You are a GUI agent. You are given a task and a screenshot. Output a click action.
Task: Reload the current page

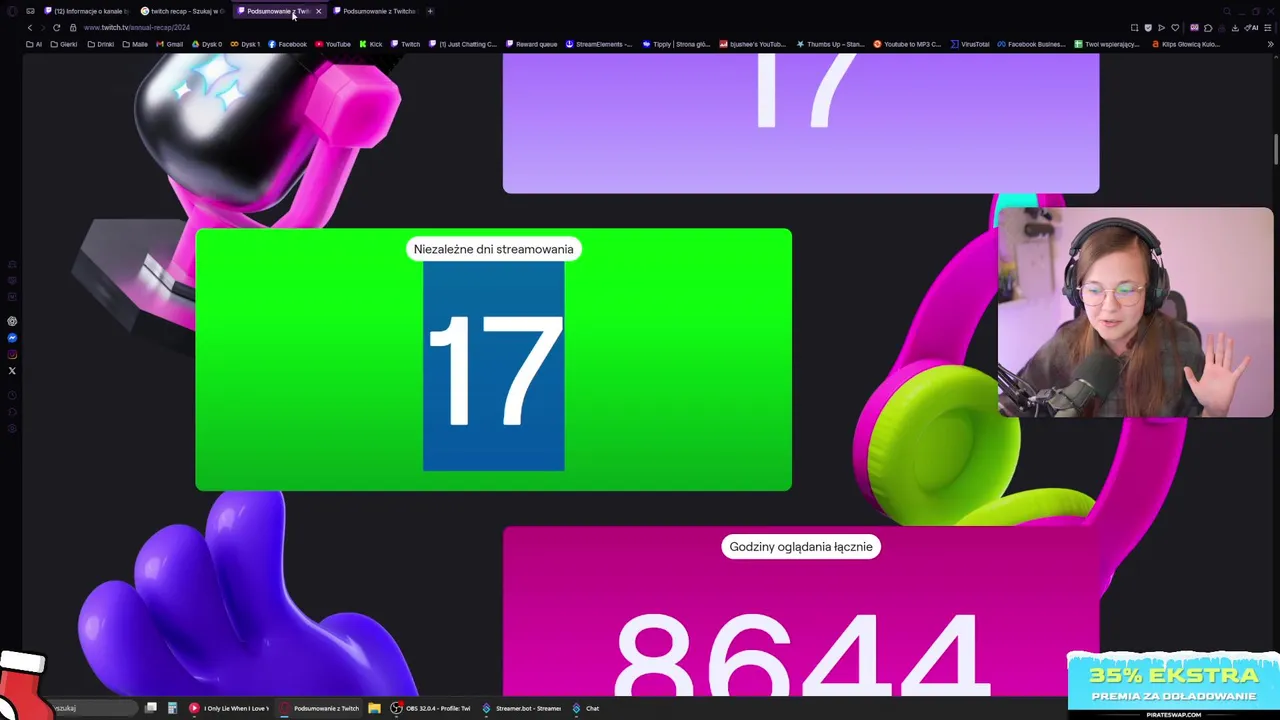(x=56, y=27)
